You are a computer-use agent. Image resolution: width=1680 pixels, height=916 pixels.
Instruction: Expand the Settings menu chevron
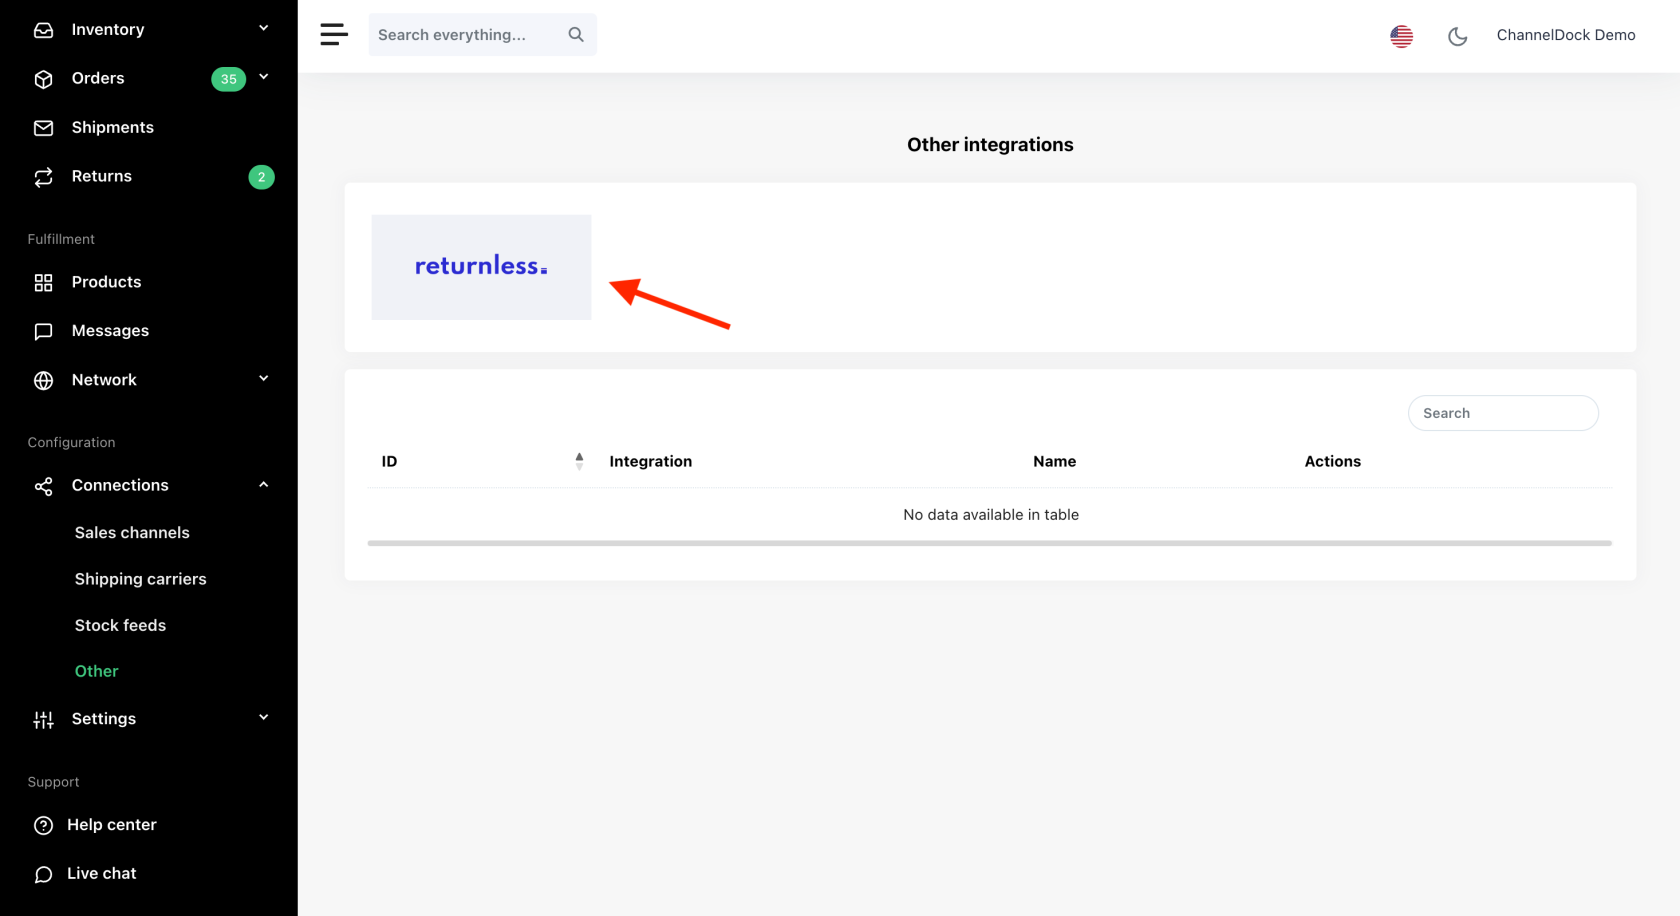point(264,718)
